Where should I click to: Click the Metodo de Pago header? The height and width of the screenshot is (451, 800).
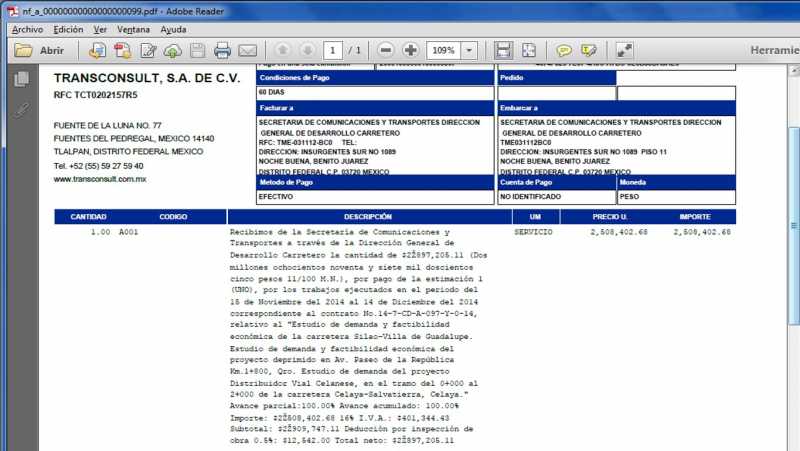pos(375,183)
